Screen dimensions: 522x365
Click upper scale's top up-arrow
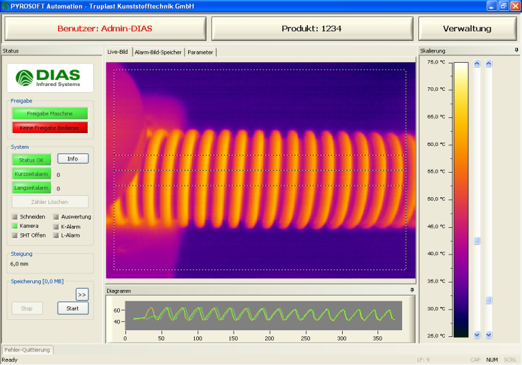point(477,64)
